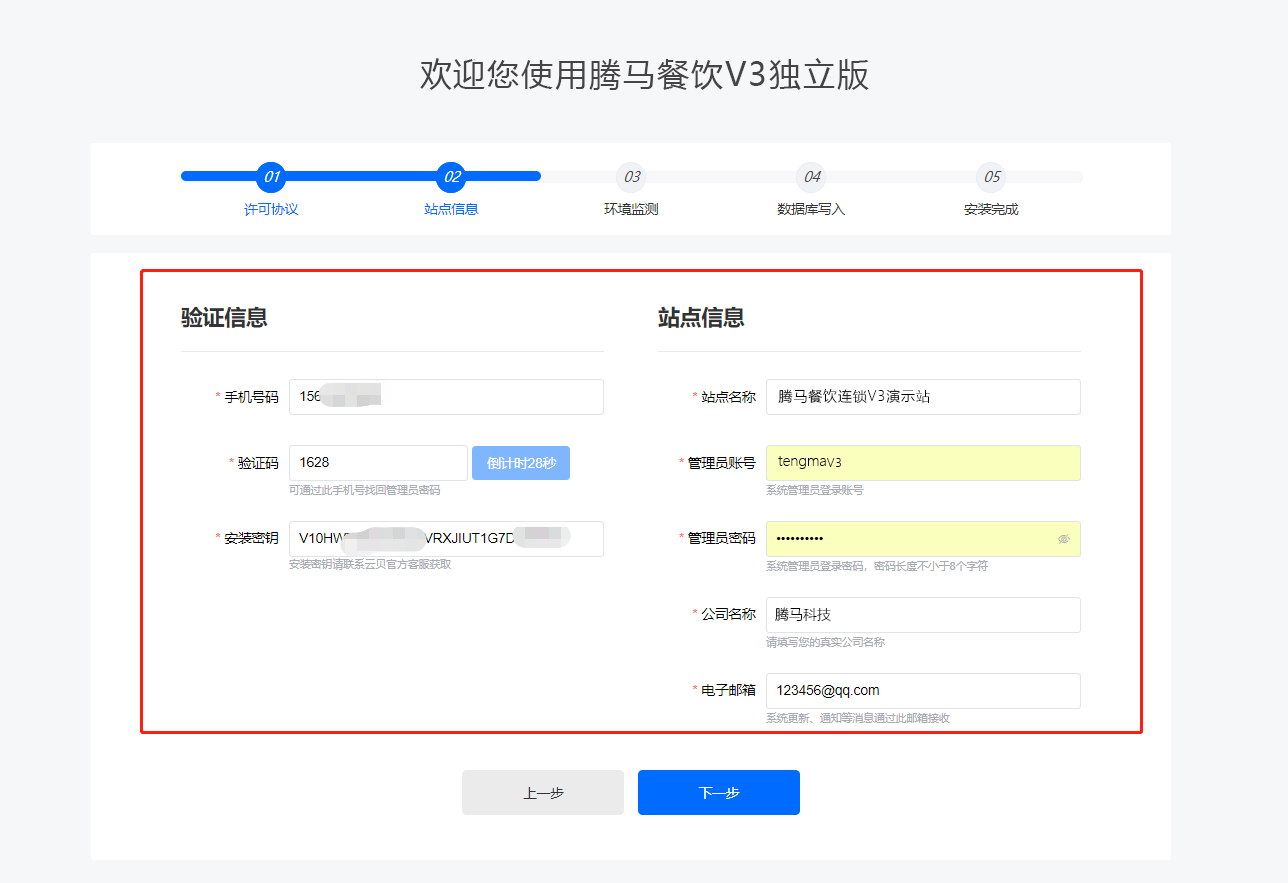Select the 站点信息 step label
This screenshot has height=883, width=1288.
pos(451,210)
